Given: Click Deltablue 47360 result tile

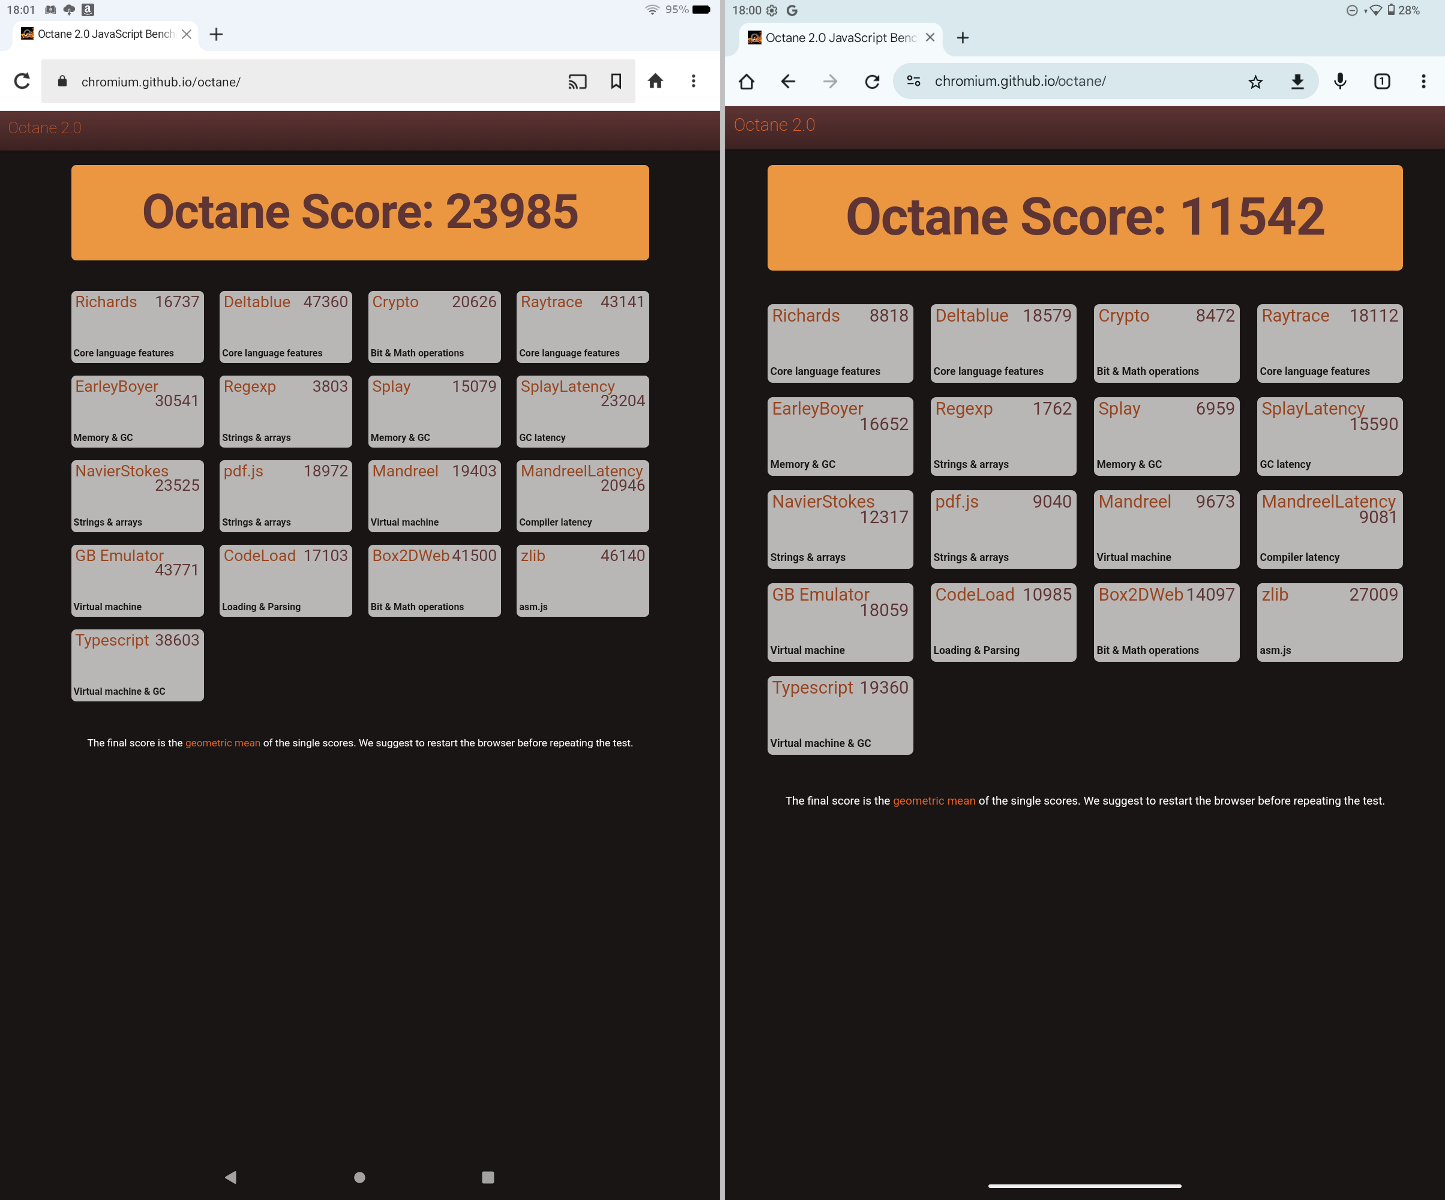Looking at the screenshot, I should pos(286,327).
